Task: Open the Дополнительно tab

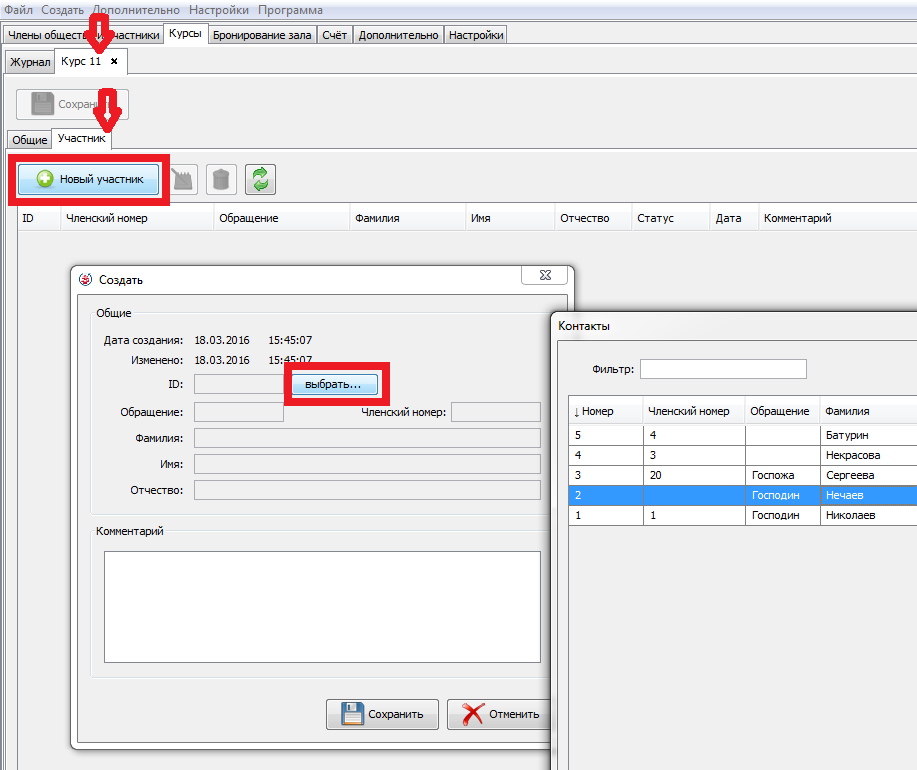Action: 398,35
